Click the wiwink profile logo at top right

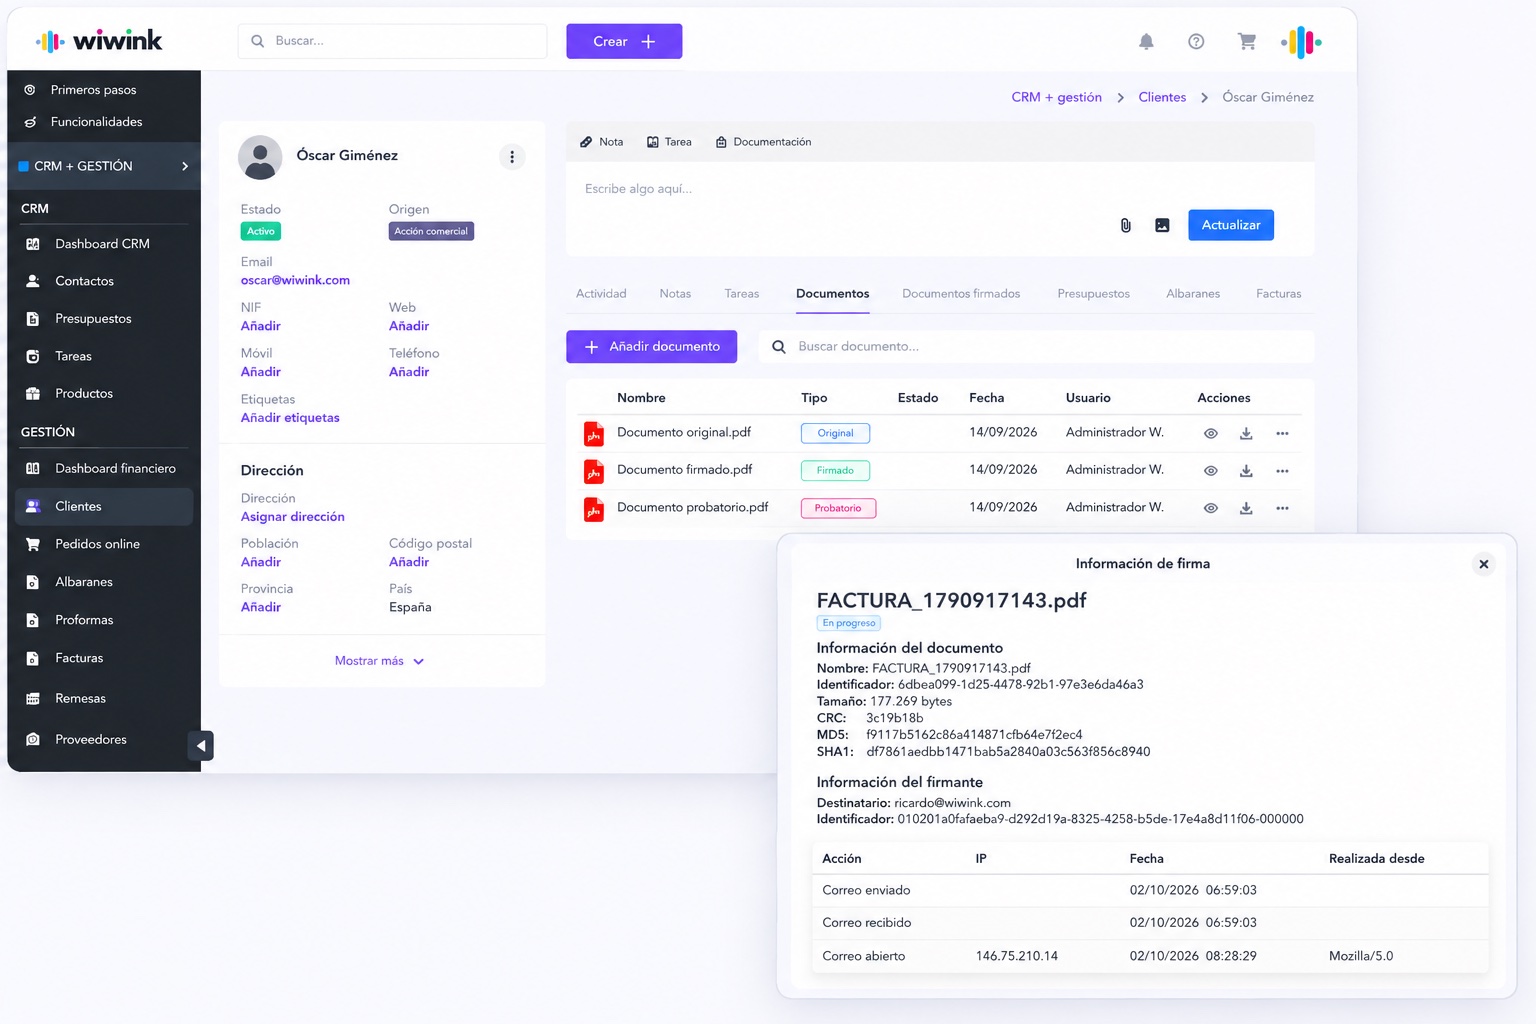1301,42
